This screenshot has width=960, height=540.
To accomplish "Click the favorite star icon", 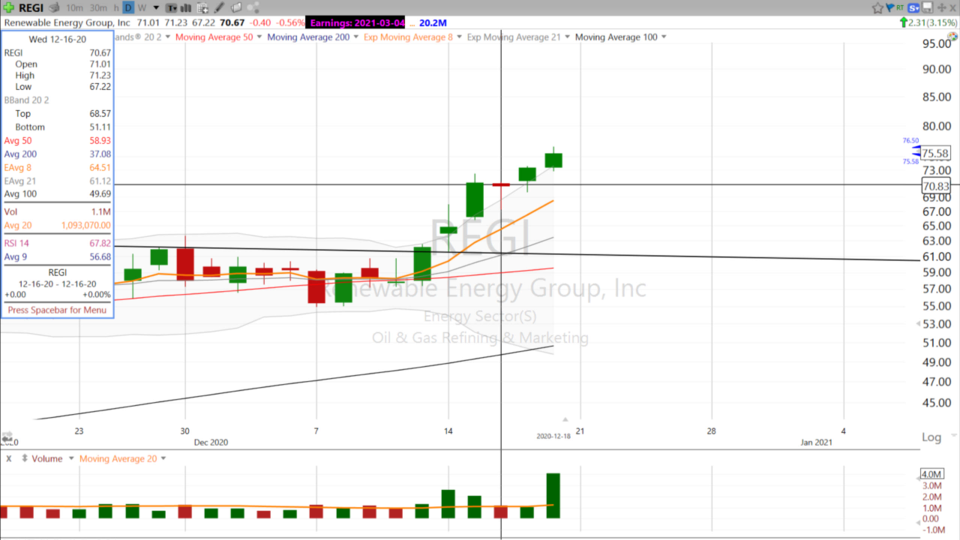I will tap(877, 7).
